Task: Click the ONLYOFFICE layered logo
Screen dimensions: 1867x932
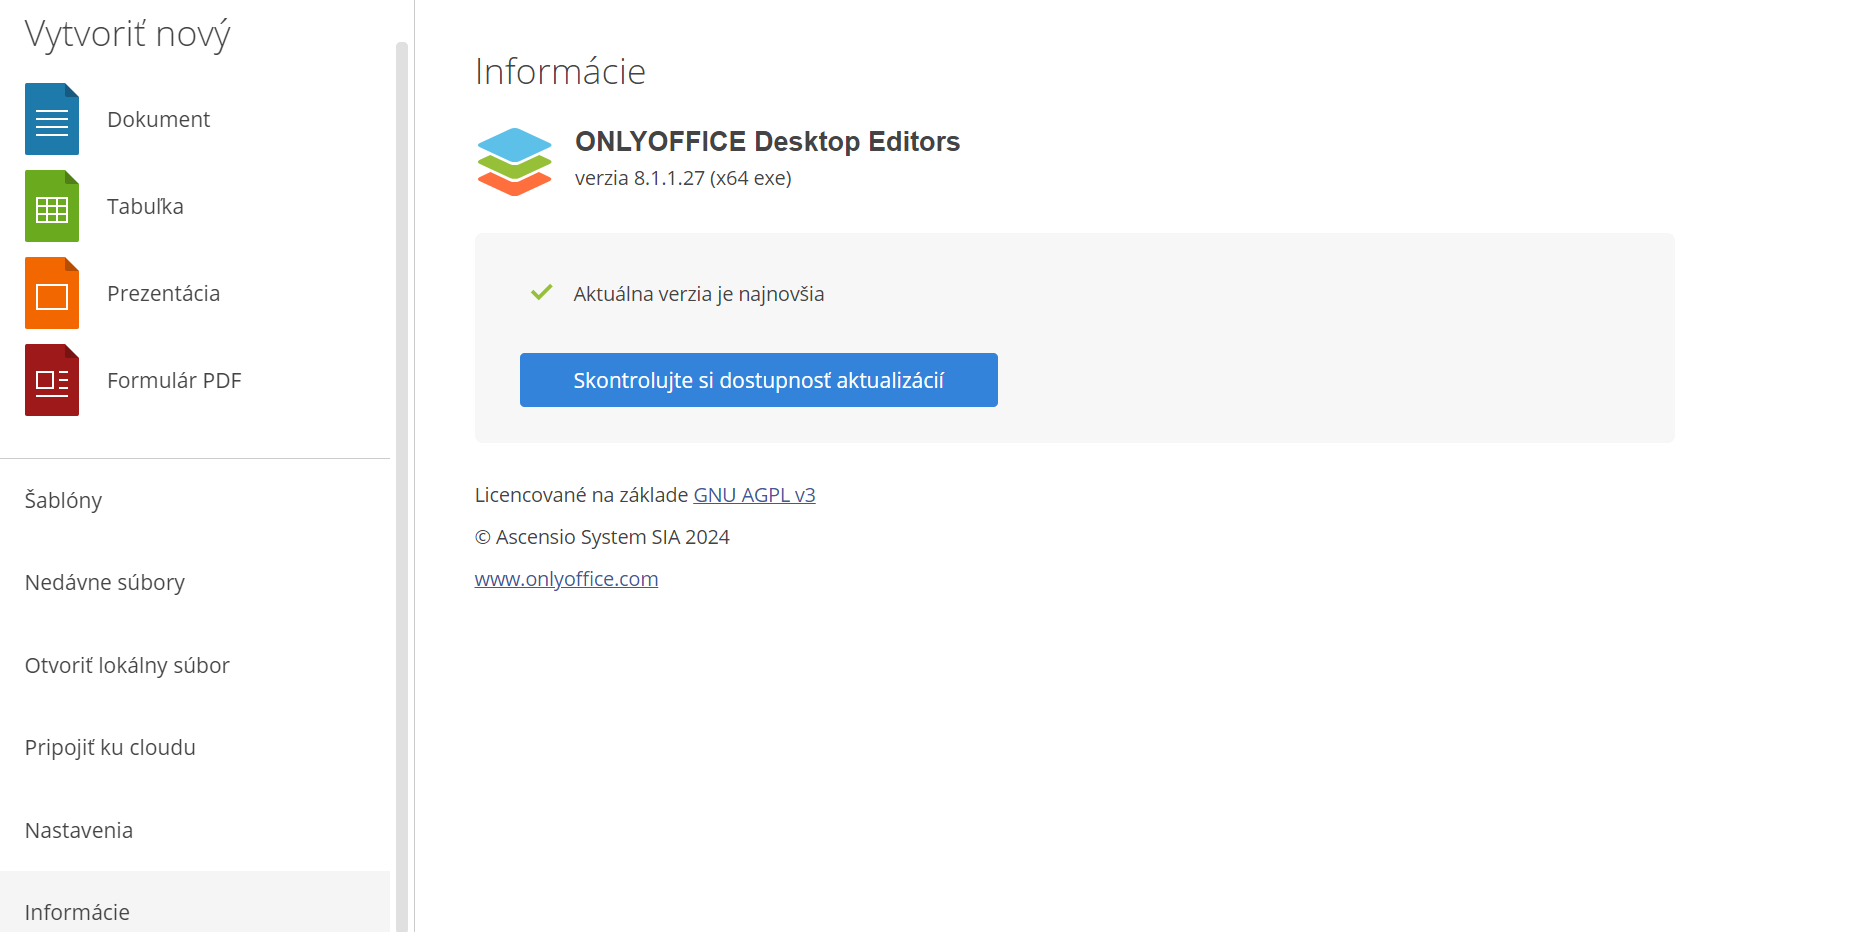Action: tap(515, 161)
